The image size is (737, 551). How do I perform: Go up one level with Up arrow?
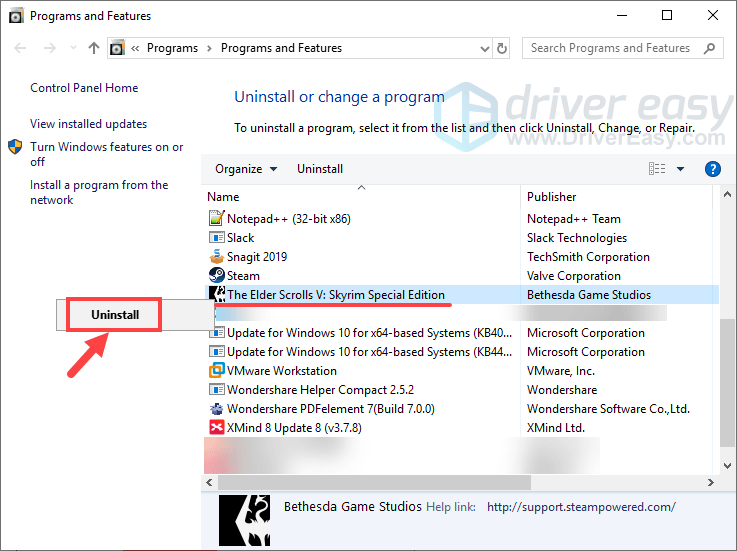(x=94, y=48)
